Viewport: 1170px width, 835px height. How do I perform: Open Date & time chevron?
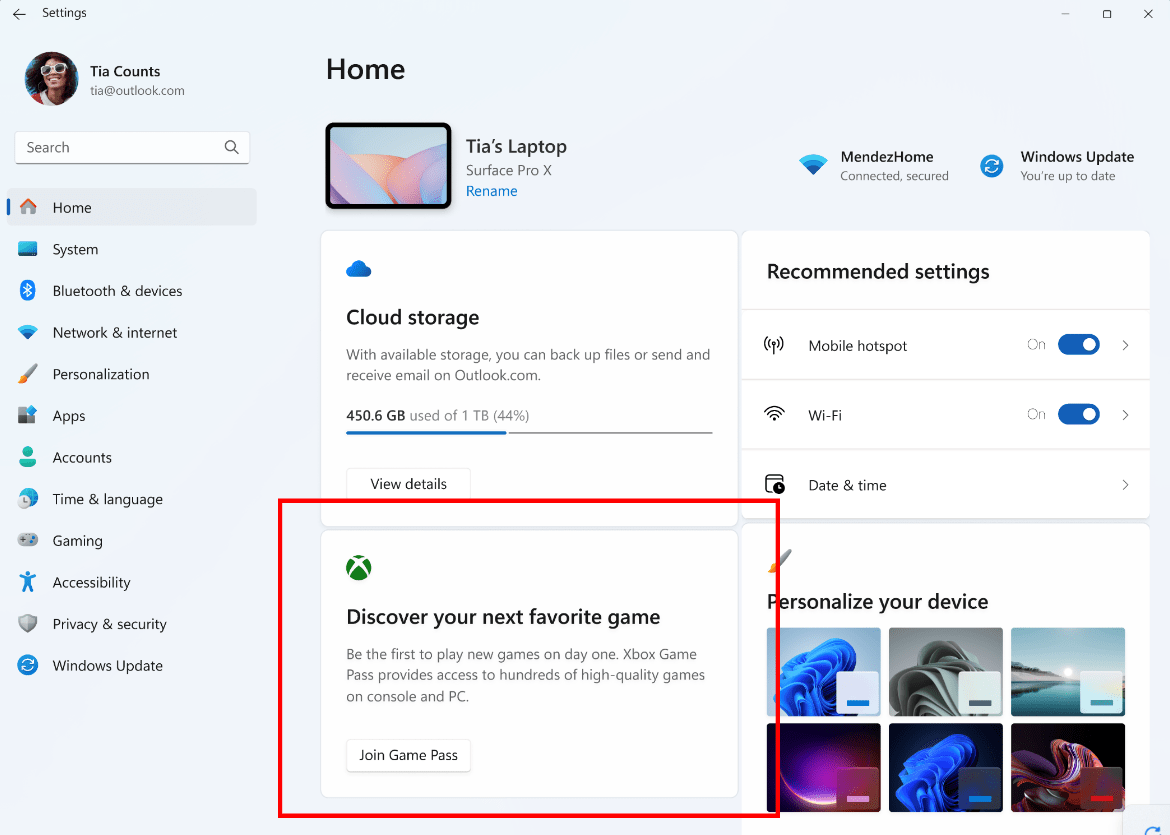pyautogui.click(x=1125, y=485)
